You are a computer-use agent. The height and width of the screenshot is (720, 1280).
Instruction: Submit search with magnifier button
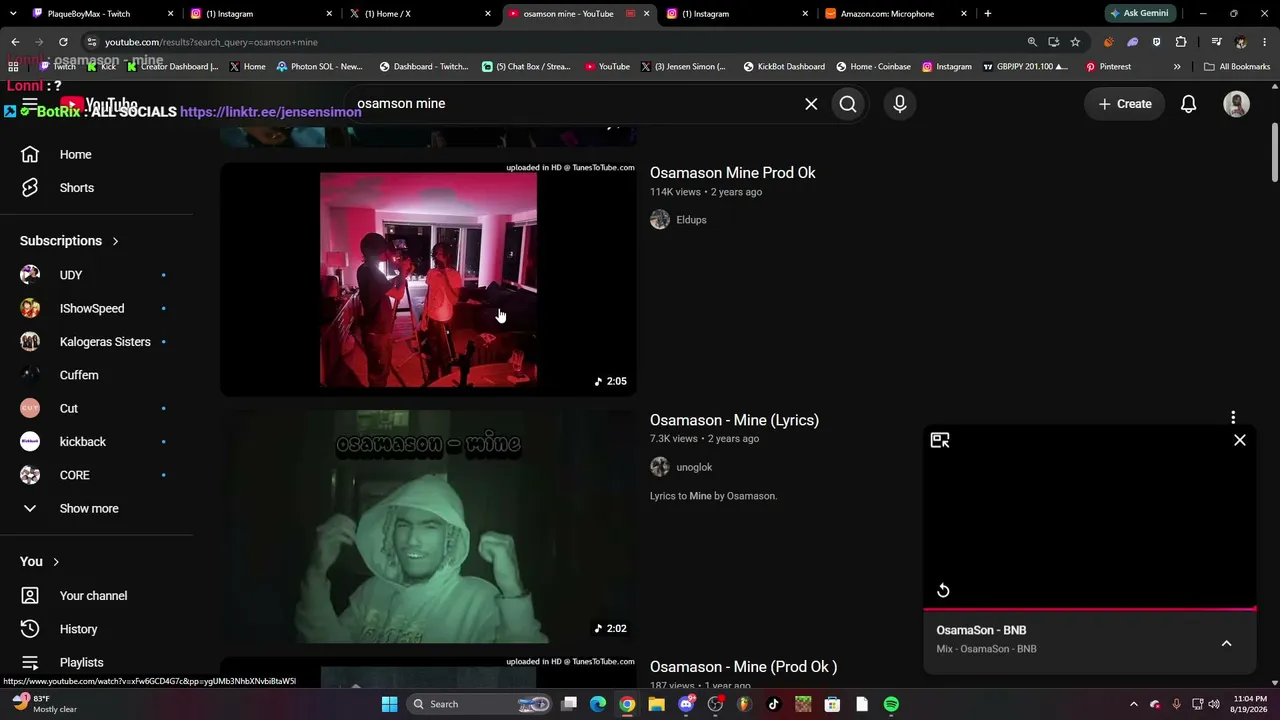click(x=848, y=104)
